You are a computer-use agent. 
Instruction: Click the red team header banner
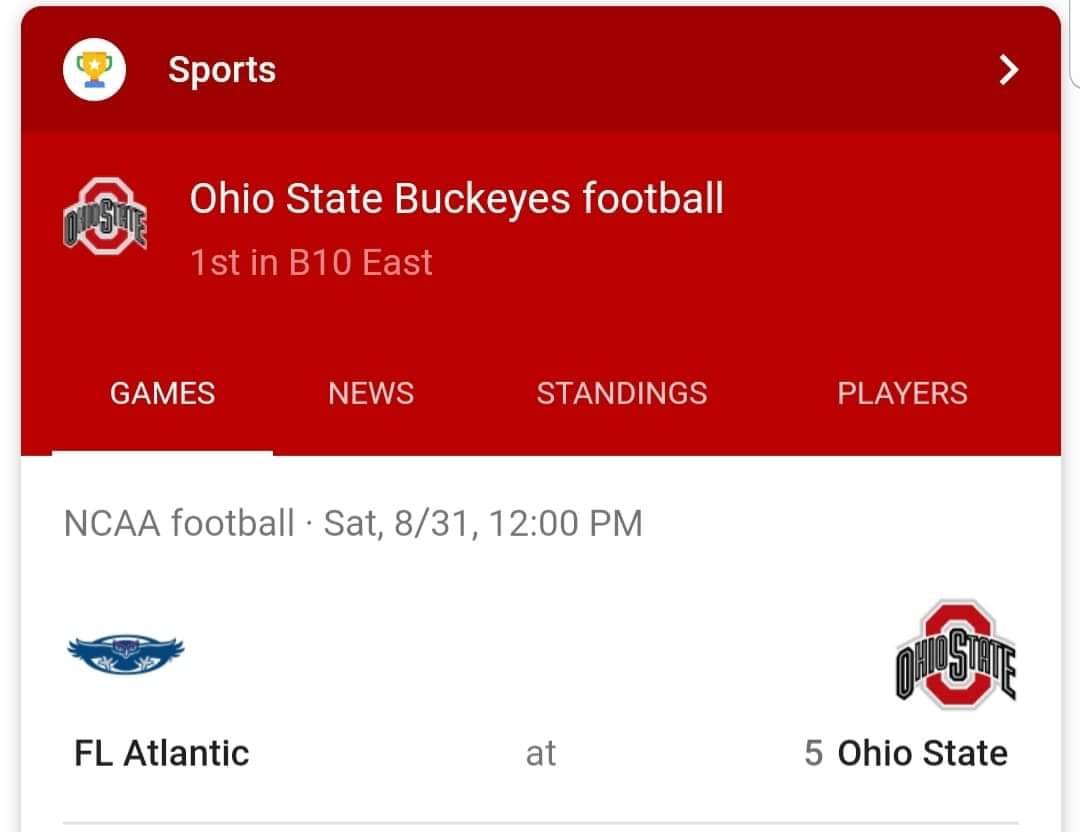click(541, 293)
